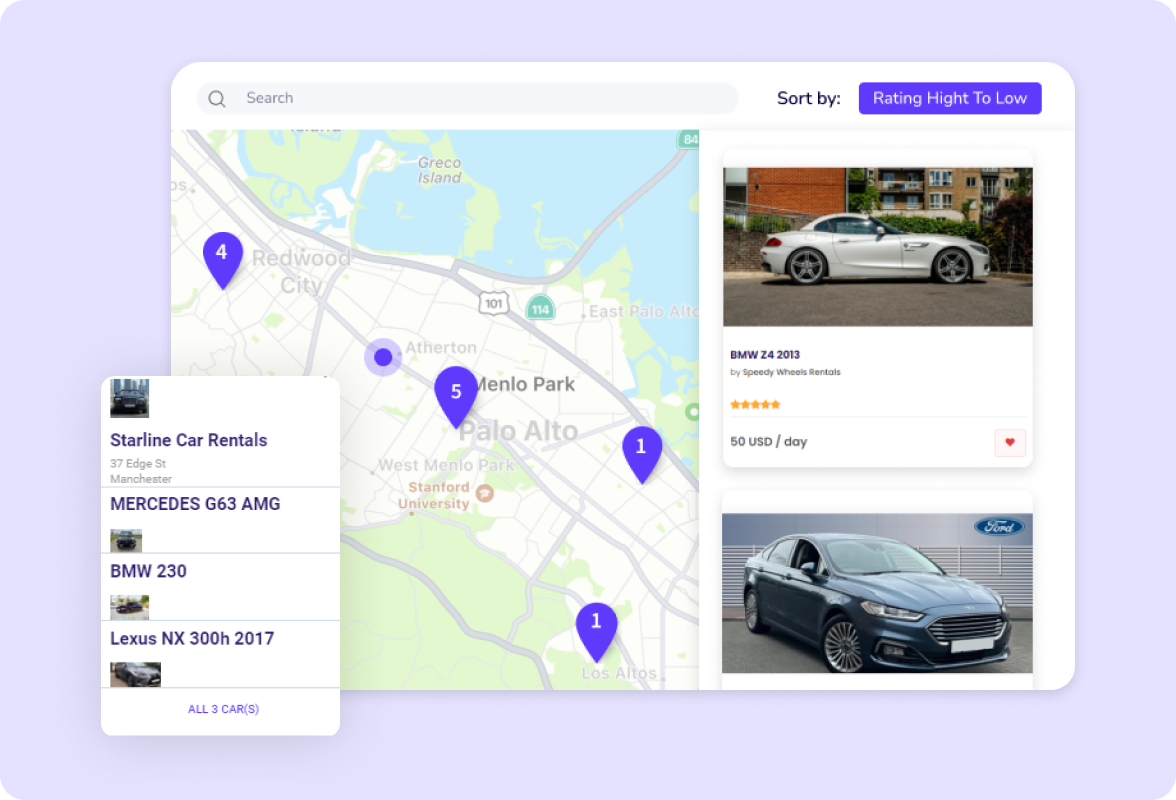Select the purple dot marker near Atherton
The width and height of the screenshot is (1176, 800).
pos(383,356)
